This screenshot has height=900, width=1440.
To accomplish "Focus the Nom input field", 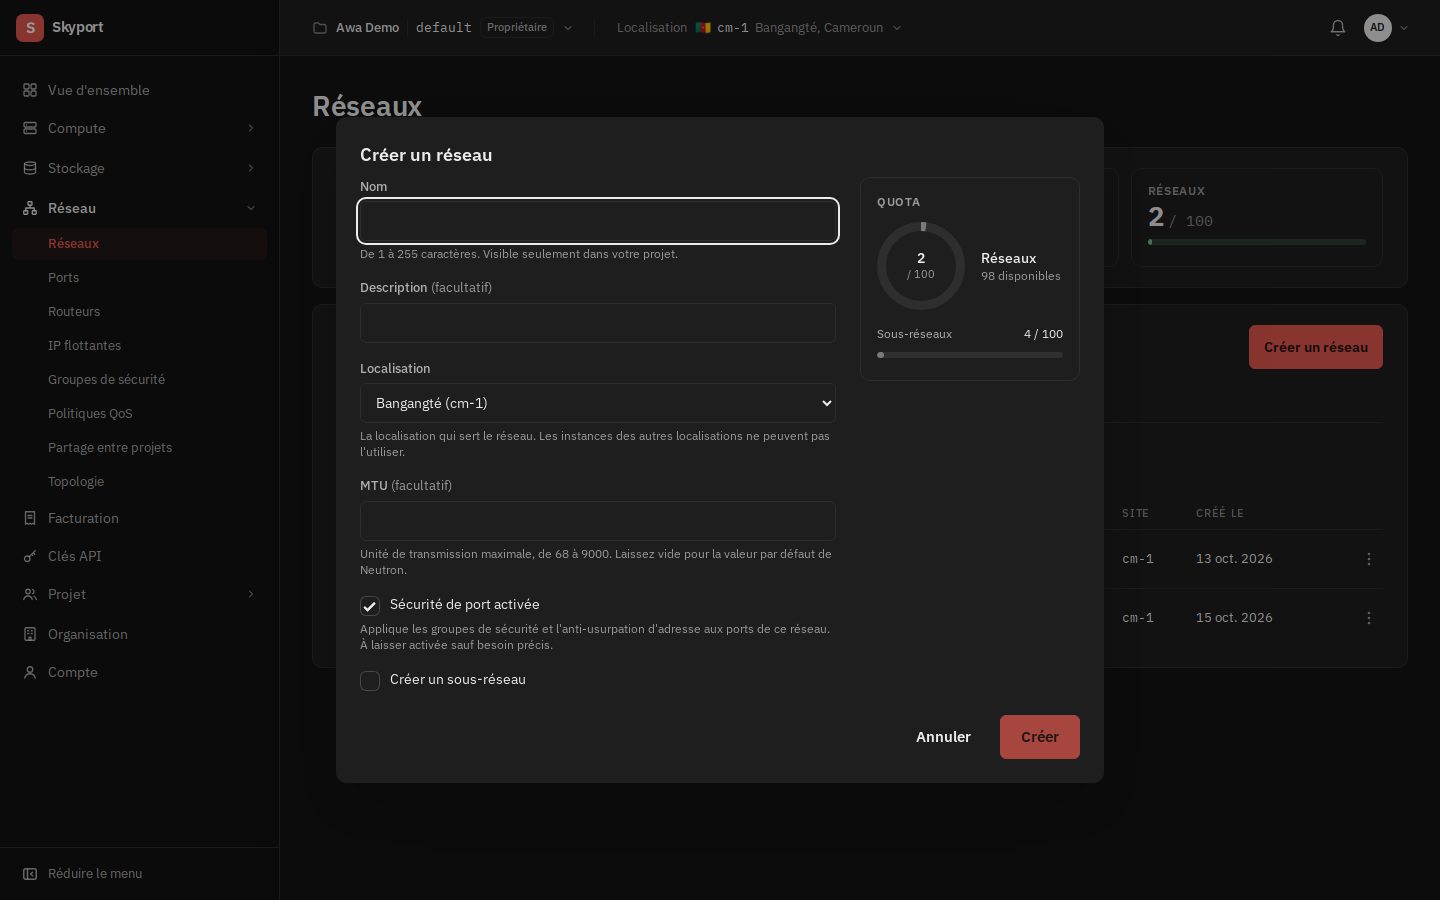I will [x=598, y=221].
